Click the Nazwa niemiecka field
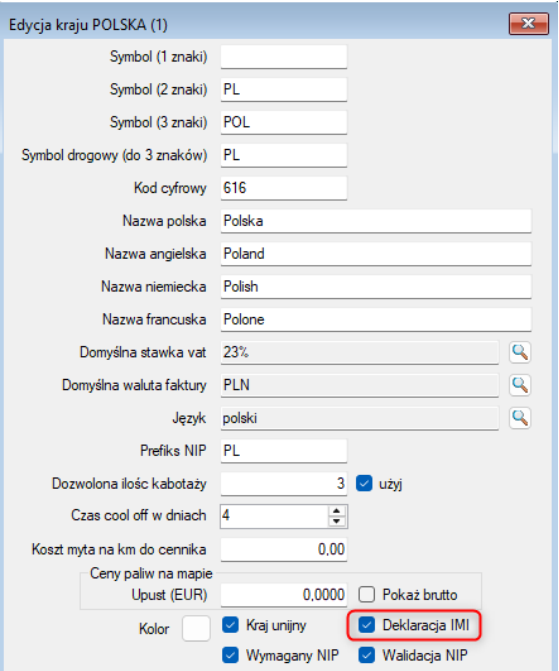 [376, 286]
